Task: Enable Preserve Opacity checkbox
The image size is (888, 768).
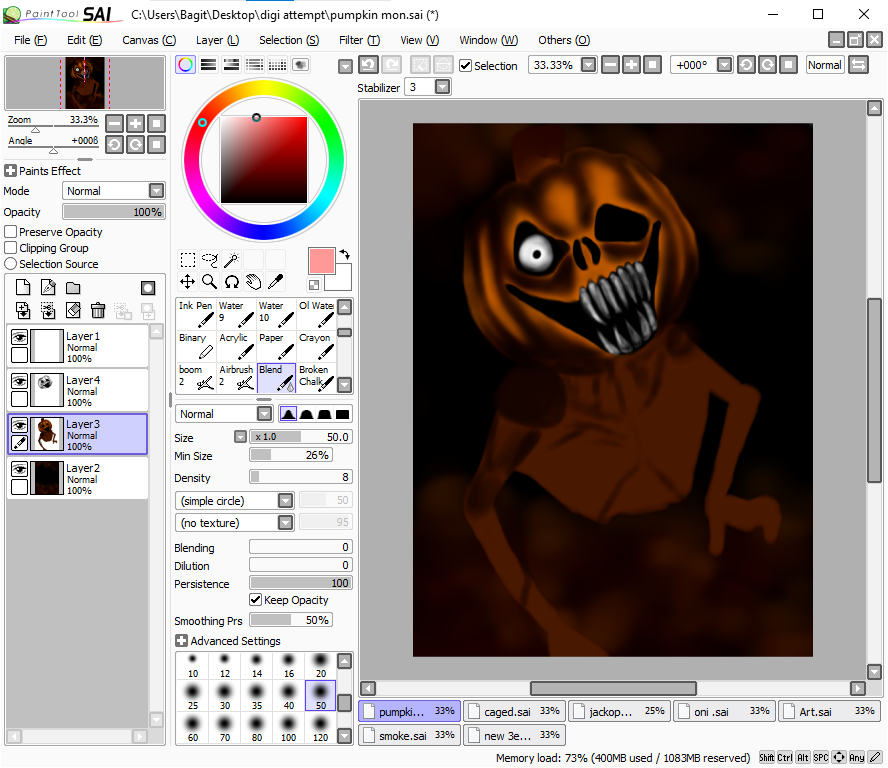Action: [x=10, y=232]
